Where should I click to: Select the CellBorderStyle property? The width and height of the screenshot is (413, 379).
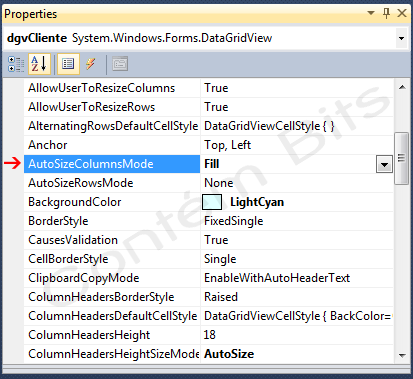[x=112, y=259]
